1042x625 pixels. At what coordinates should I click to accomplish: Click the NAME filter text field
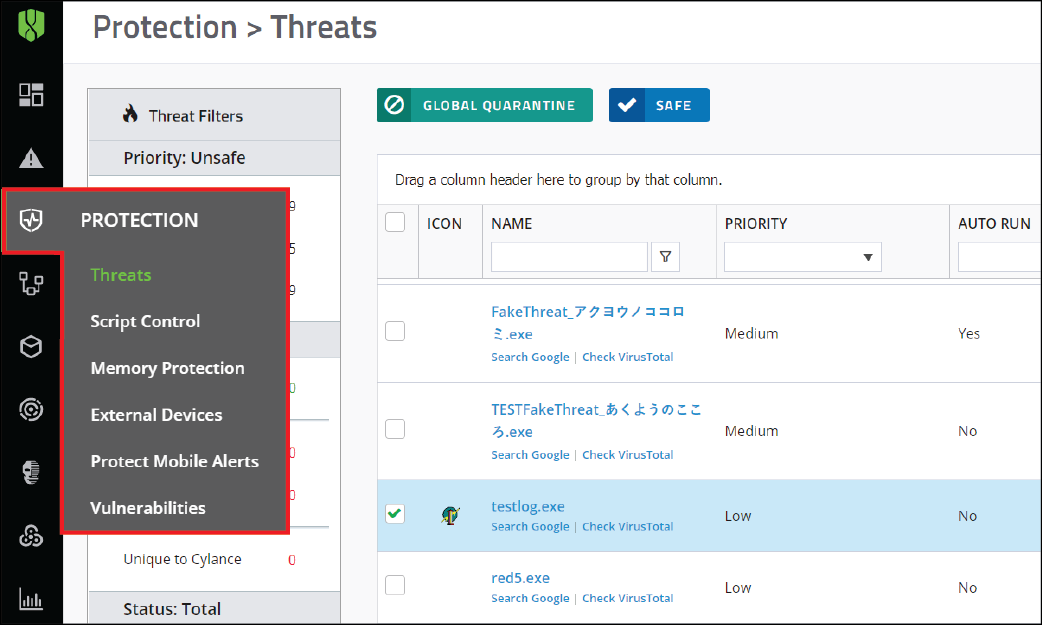click(569, 257)
